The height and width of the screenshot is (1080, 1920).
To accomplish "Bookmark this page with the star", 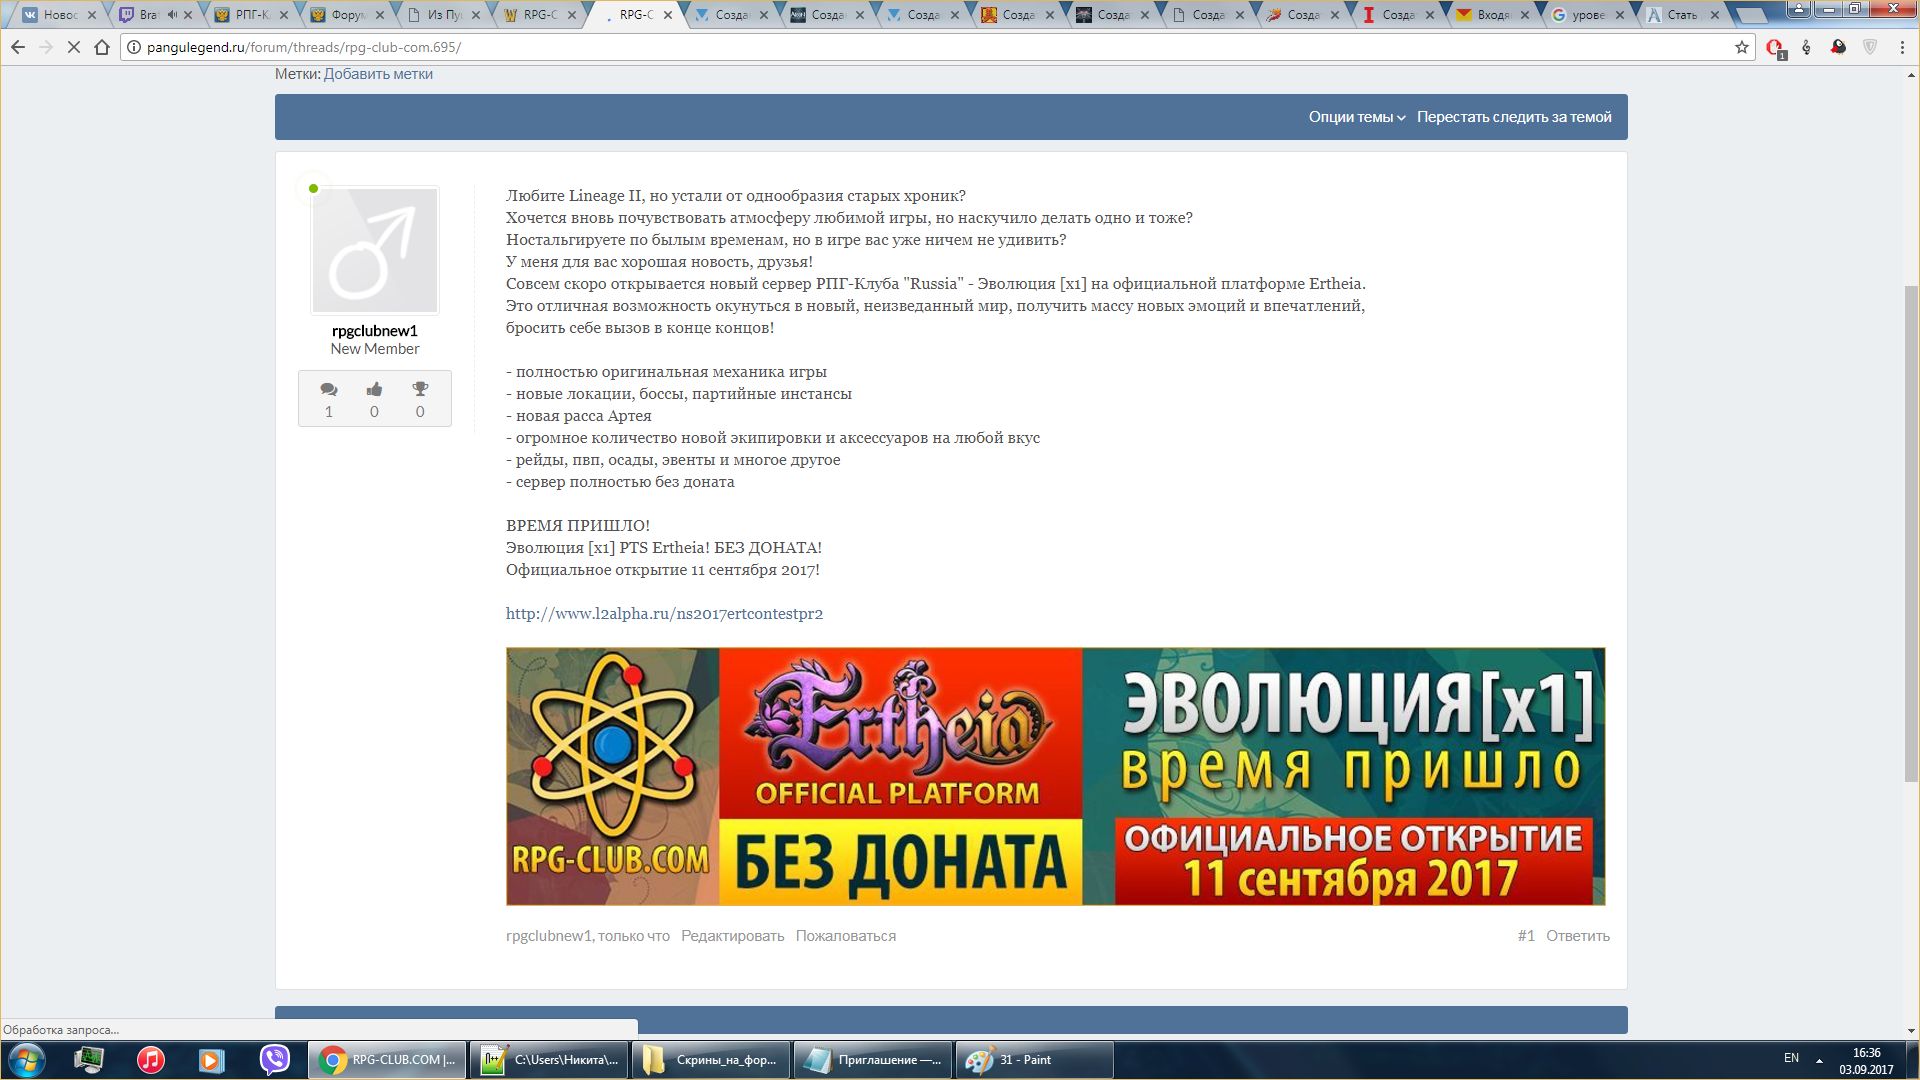I will 1741,47.
